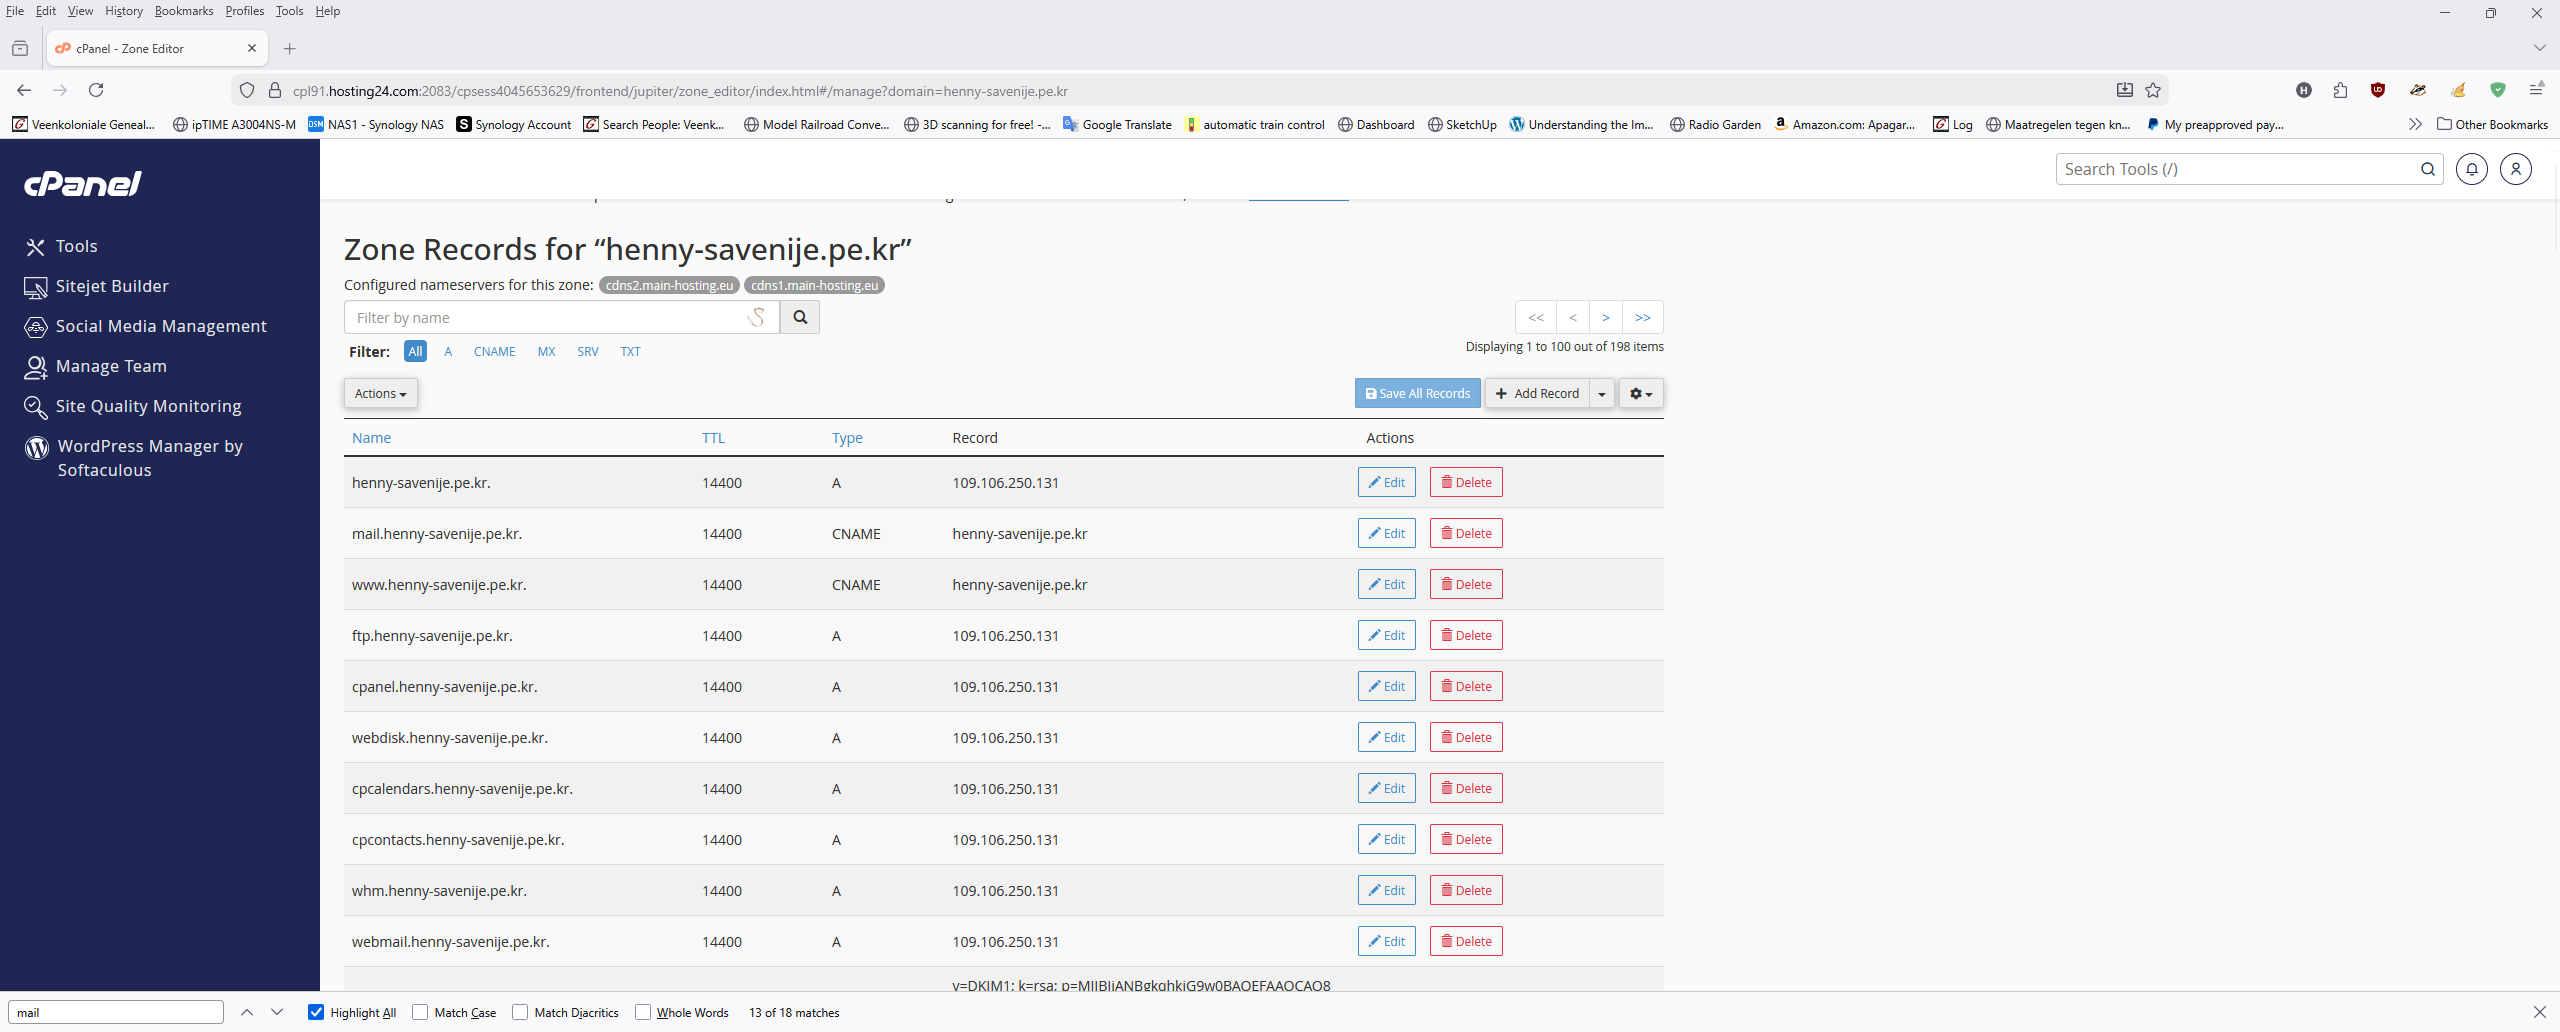Reload the page with refresh icon

pos(96,90)
